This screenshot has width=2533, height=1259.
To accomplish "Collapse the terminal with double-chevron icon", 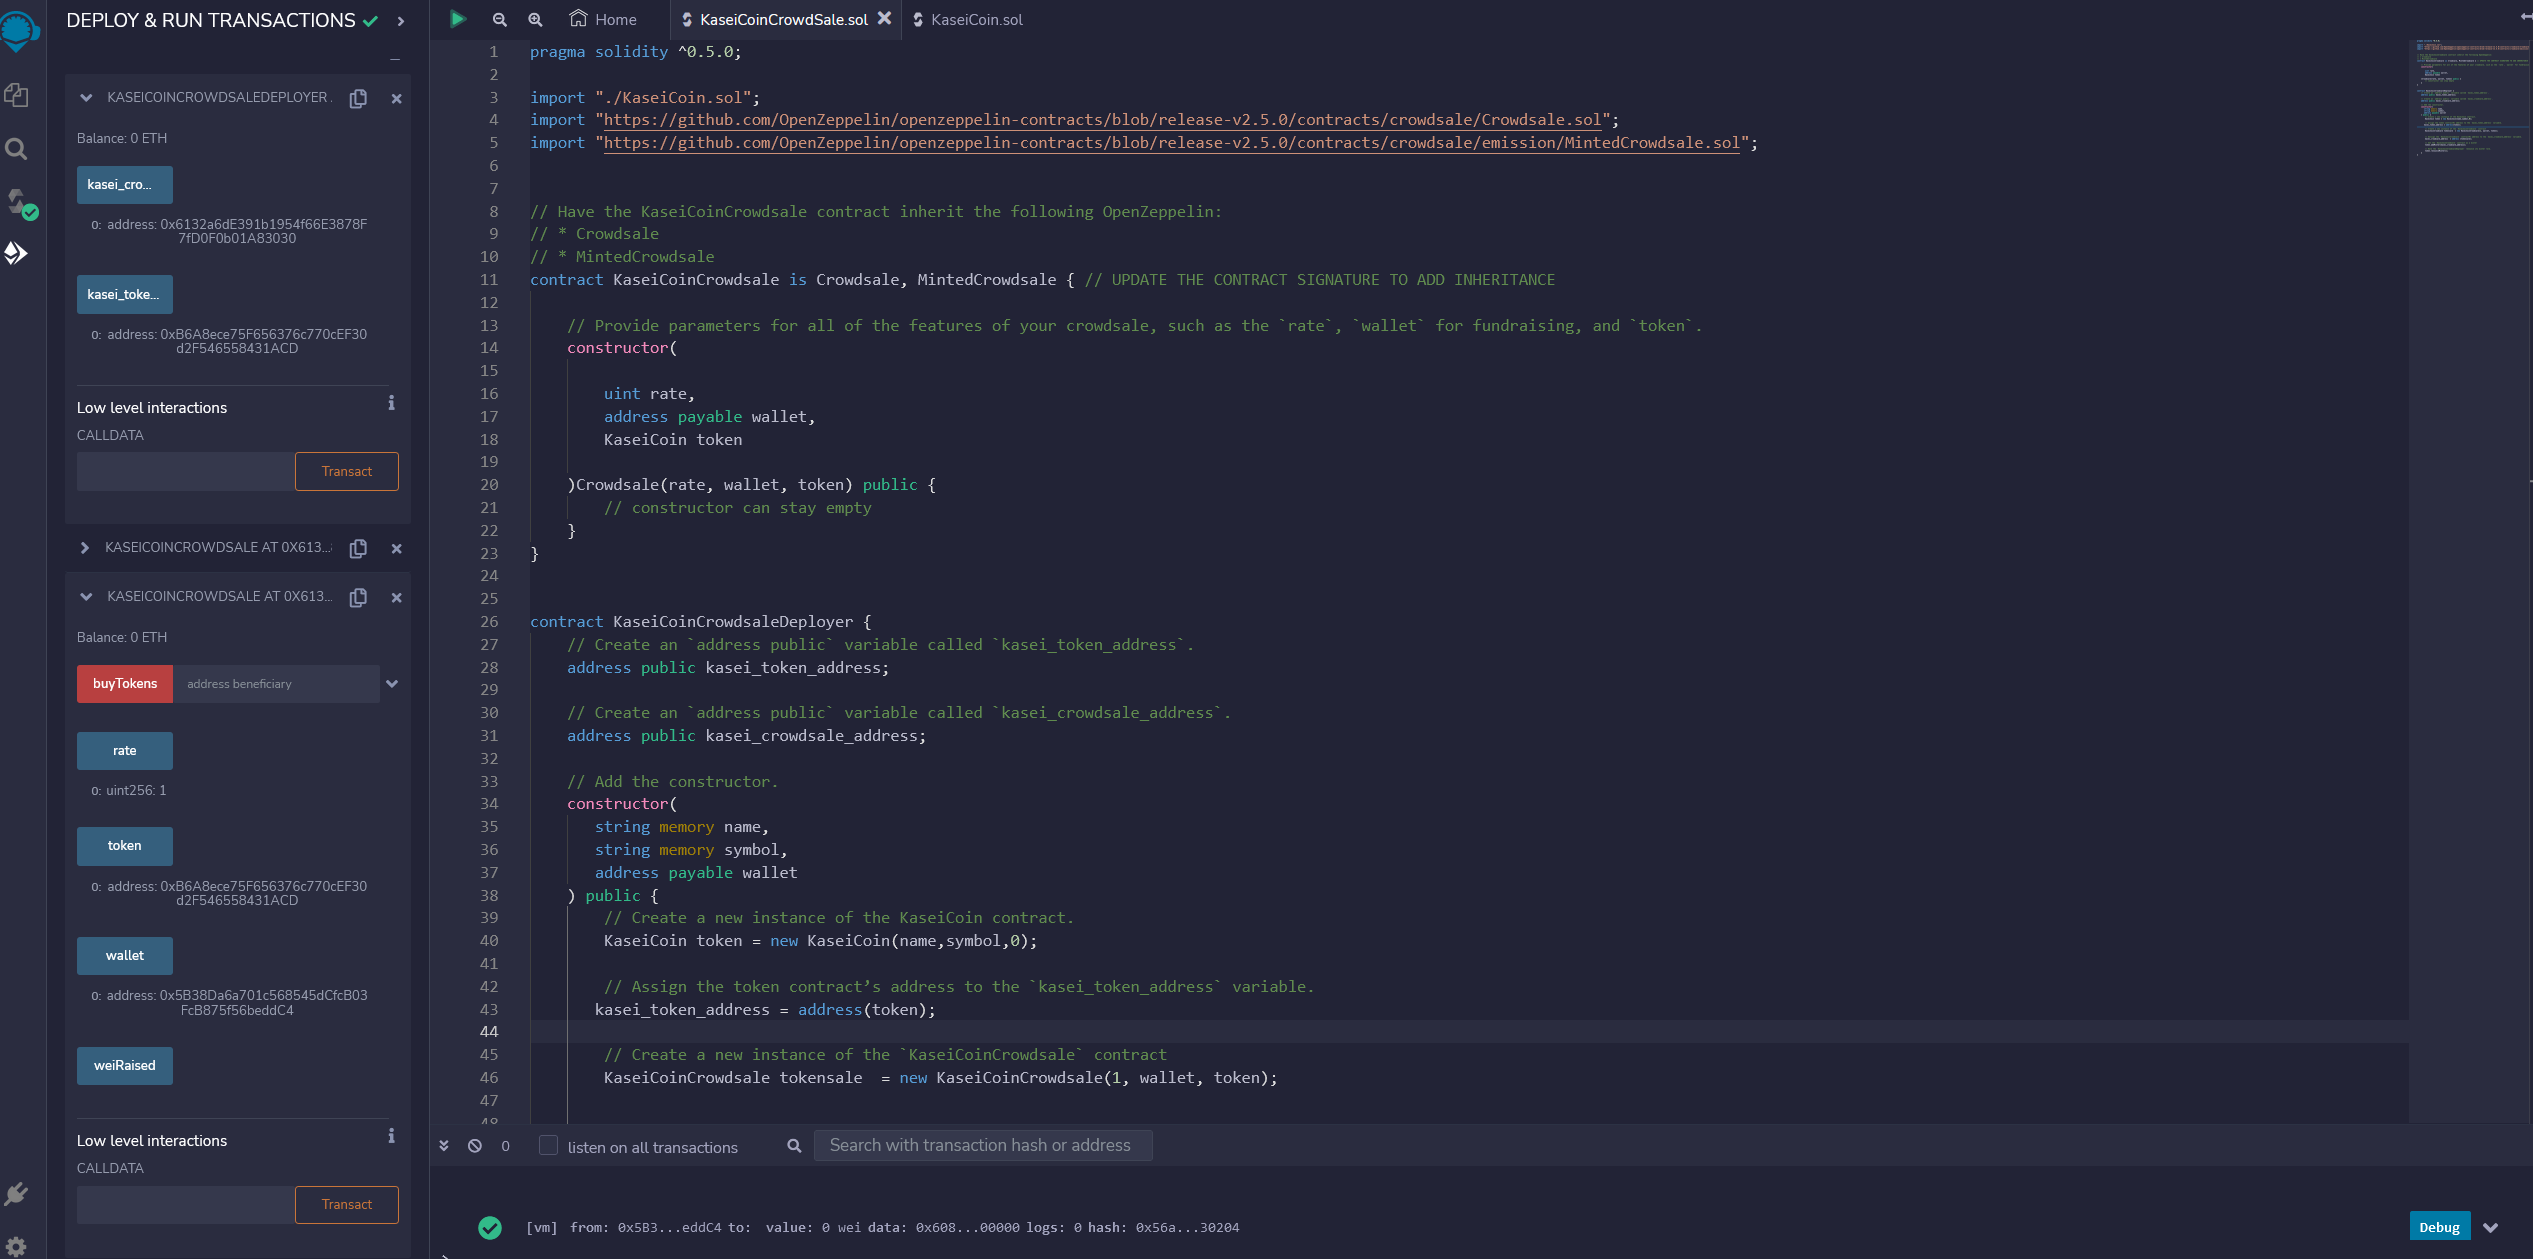I will click(x=444, y=1146).
